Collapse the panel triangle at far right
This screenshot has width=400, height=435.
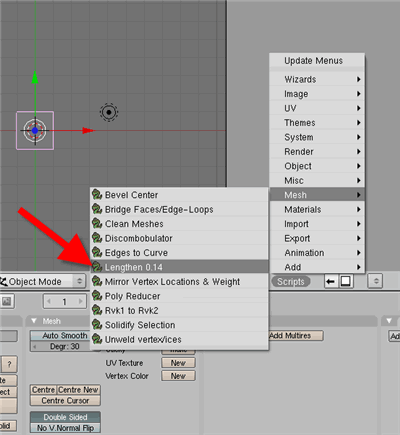[x=389, y=321]
